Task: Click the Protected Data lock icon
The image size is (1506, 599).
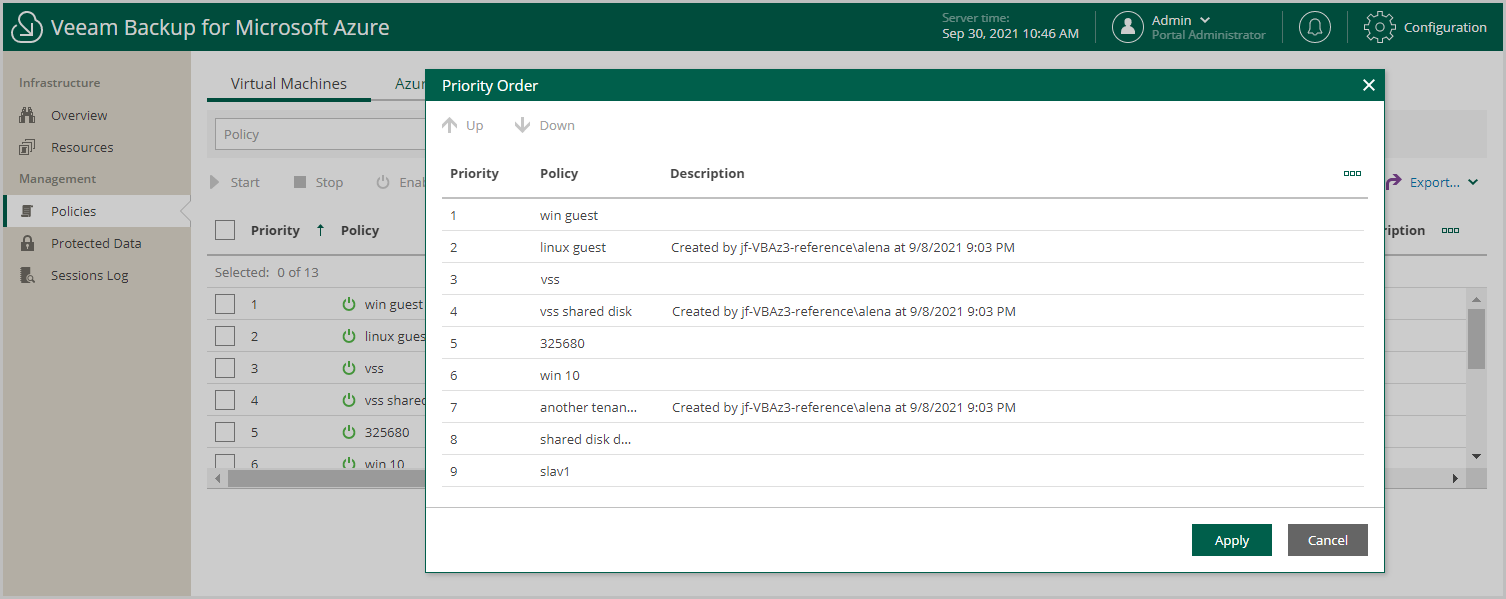Action: point(28,243)
